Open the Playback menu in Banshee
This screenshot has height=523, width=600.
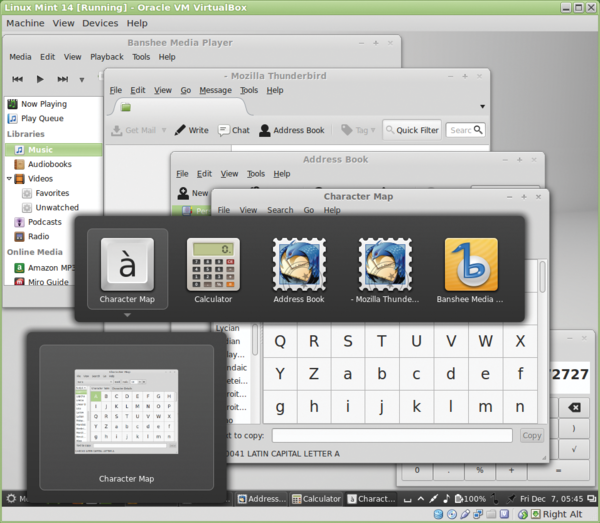[107, 57]
